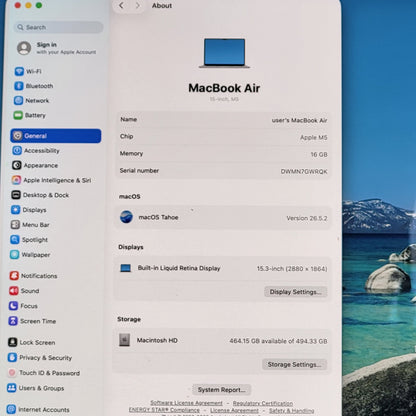The height and width of the screenshot is (416, 416).
Task: Open the Spotlight icon
Action: tap(15, 240)
